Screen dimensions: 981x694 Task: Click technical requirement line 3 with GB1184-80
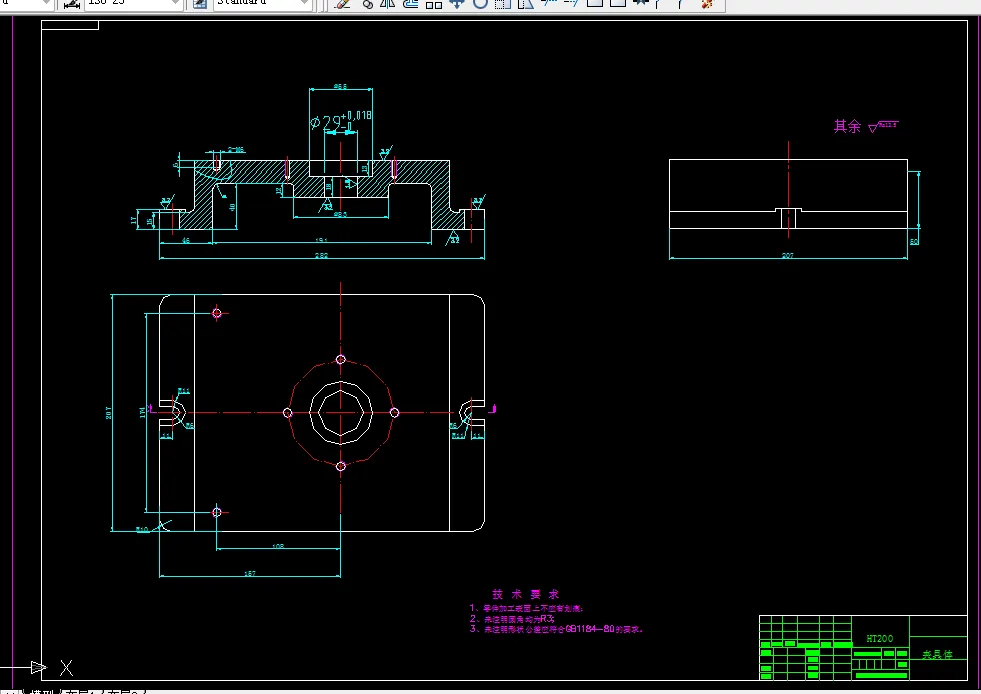pos(556,629)
